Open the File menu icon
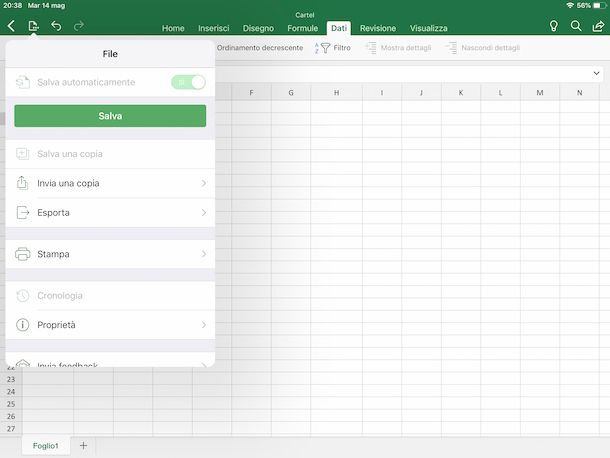This screenshot has height=458, width=610. (x=33, y=26)
